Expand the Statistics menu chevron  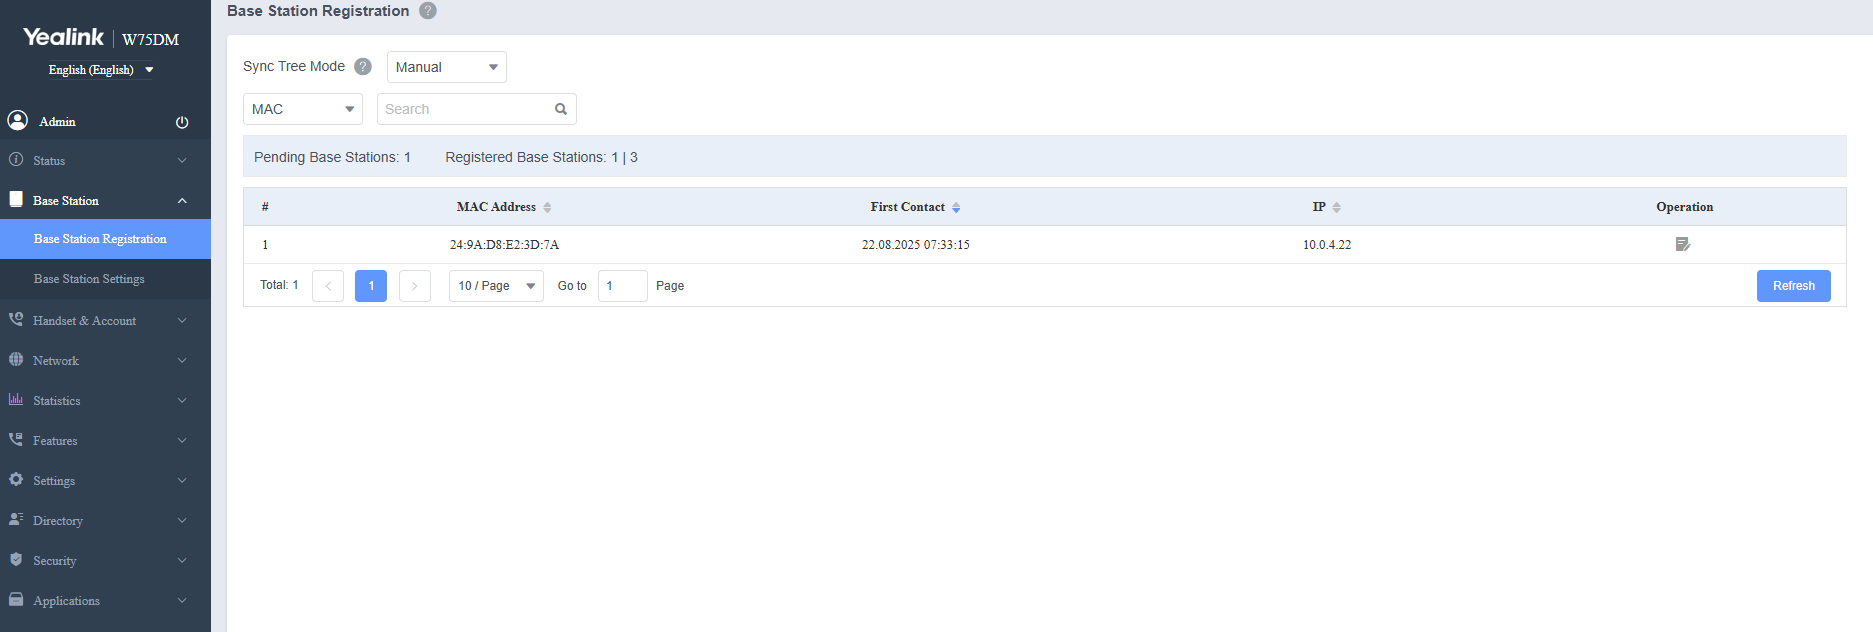click(182, 401)
